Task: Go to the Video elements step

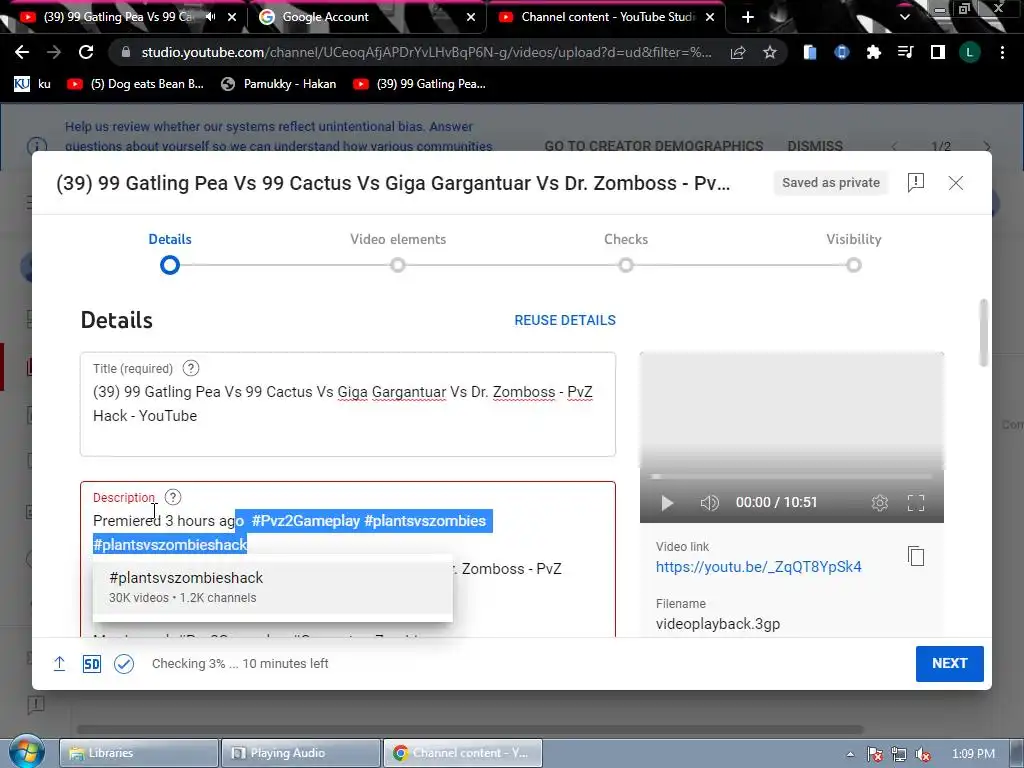Action: (x=398, y=251)
